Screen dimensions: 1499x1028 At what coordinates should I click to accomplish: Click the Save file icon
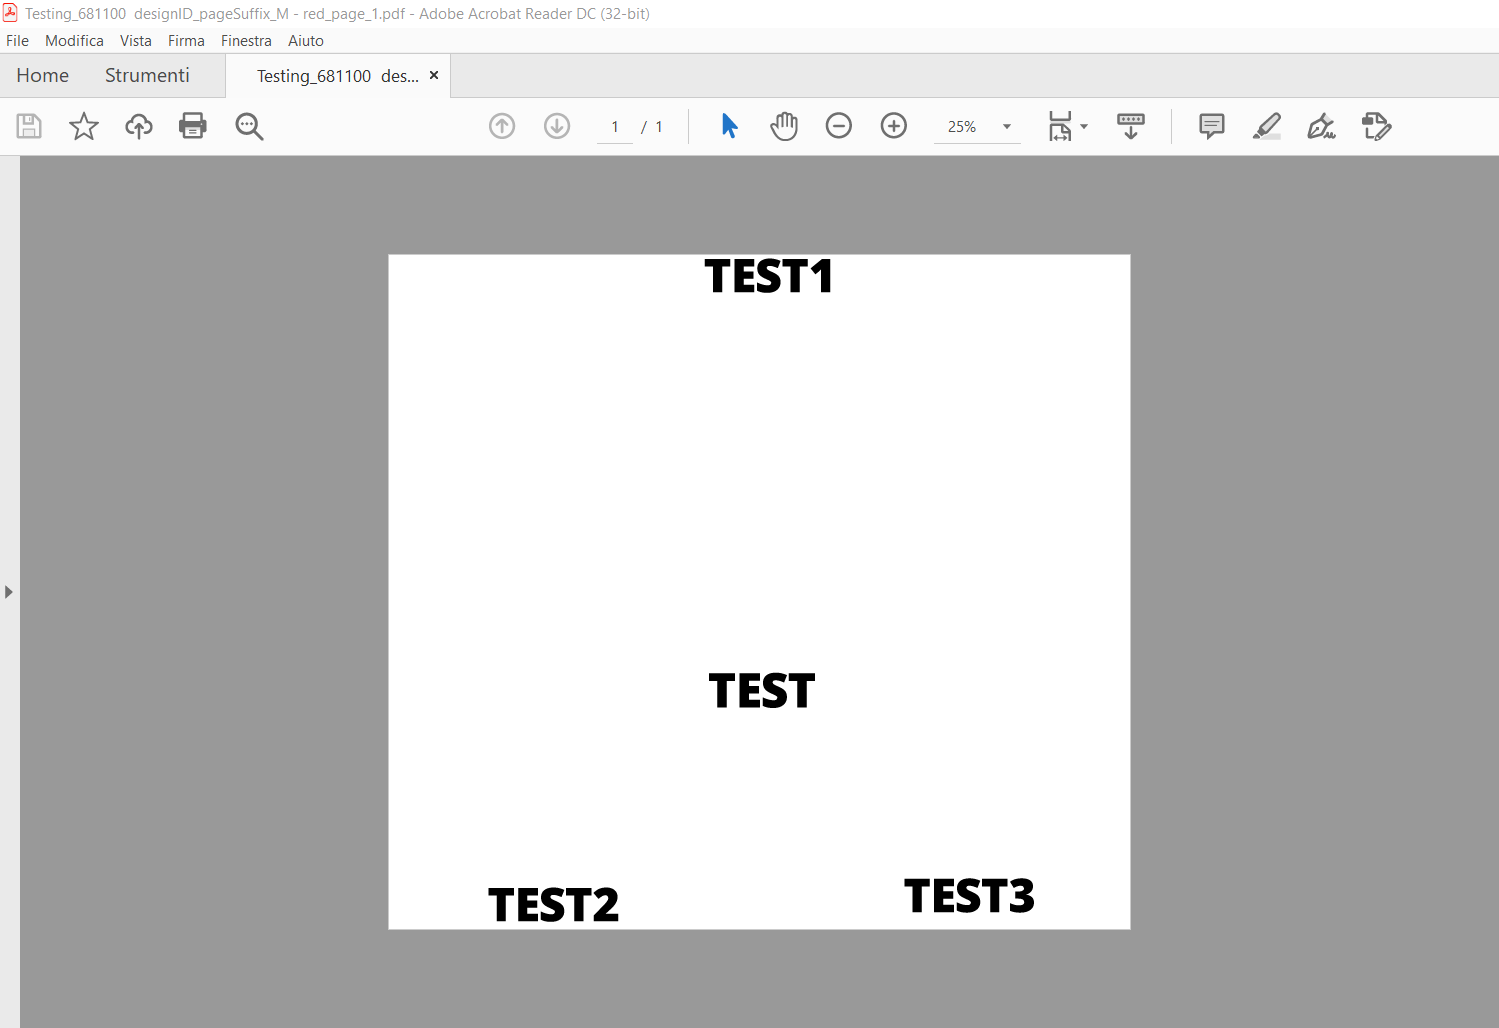point(29,126)
